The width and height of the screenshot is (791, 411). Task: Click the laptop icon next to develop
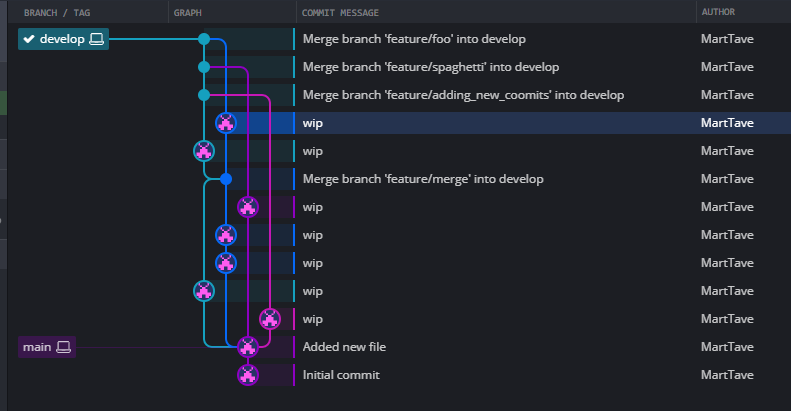(96, 39)
